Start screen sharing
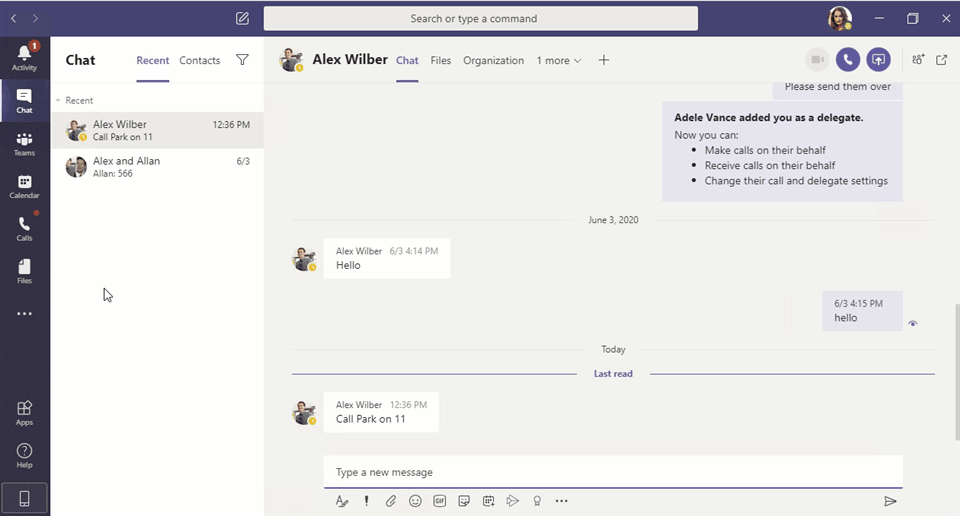 [879, 59]
